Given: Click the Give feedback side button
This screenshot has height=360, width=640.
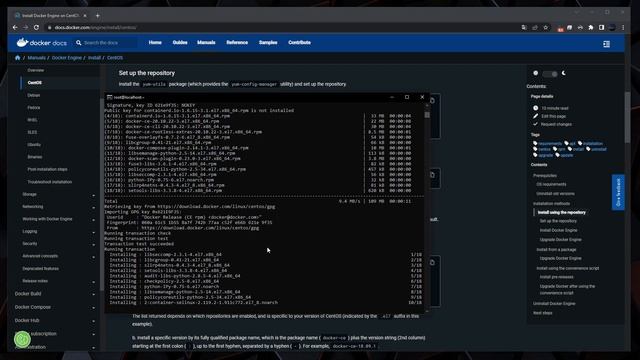Looking at the screenshot, I should point(618,192).
